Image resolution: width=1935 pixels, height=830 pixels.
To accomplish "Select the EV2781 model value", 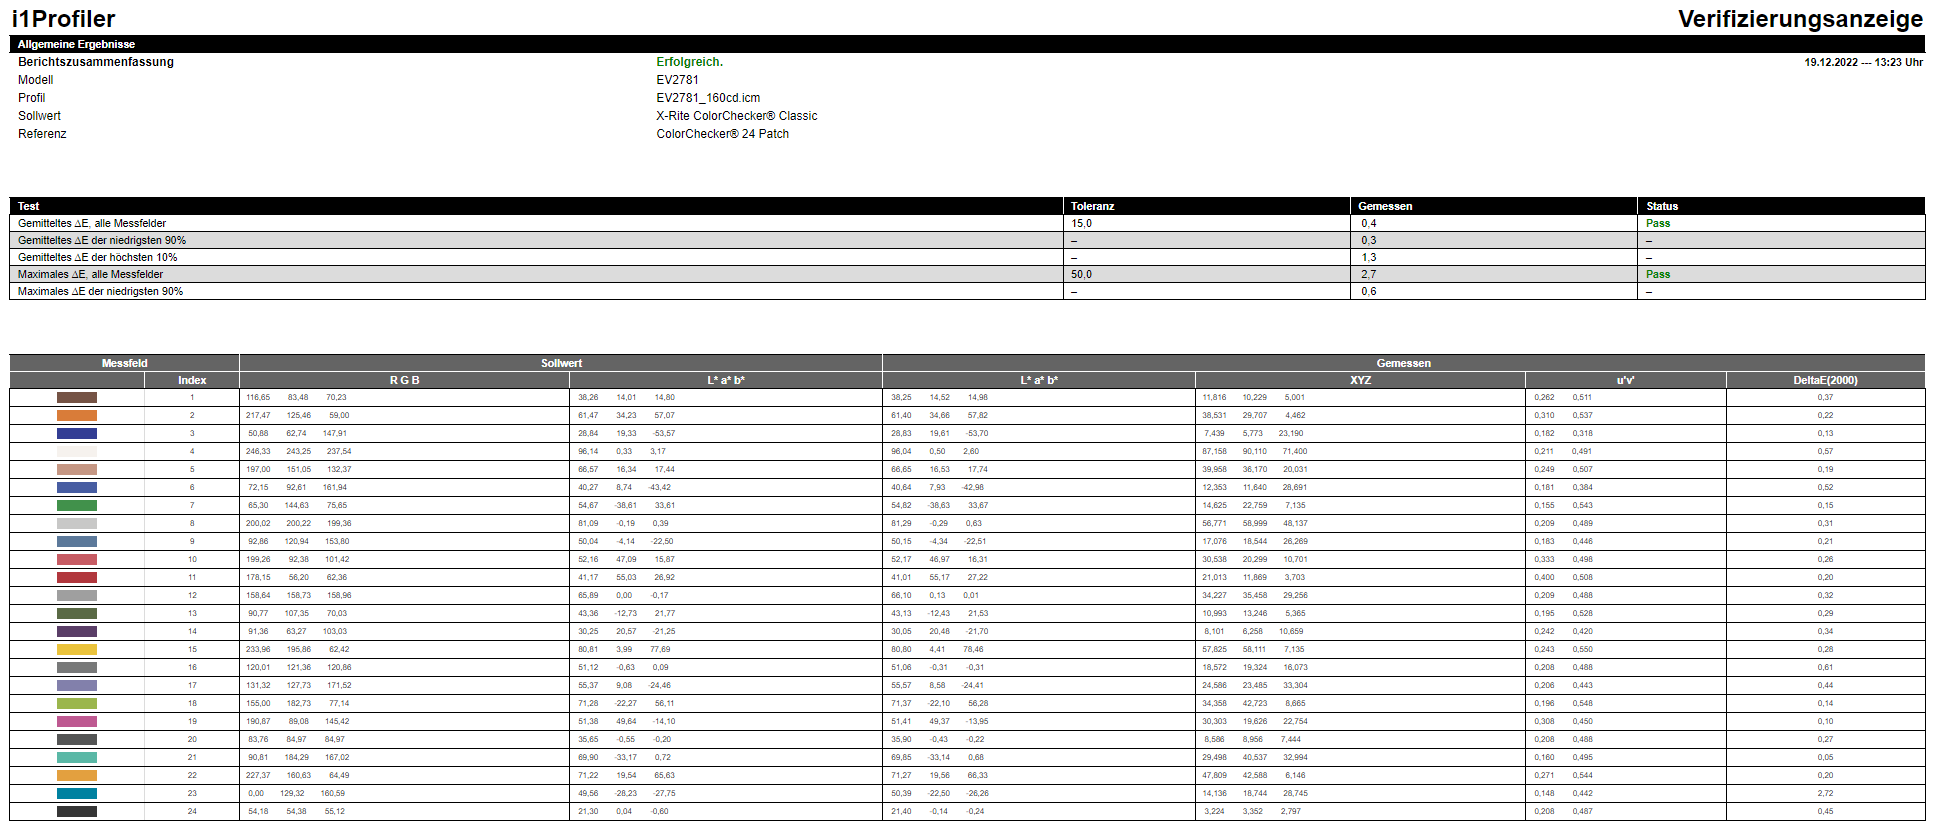I will pos(677,80).
